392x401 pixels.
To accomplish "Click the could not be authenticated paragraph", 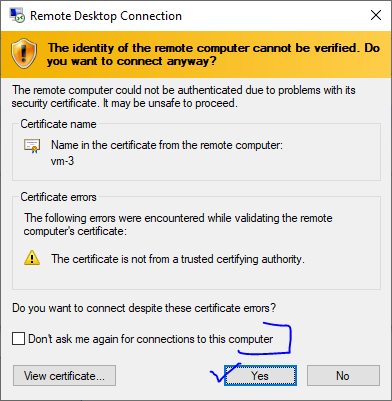I will pyautogui.click(x=184, y=97).
